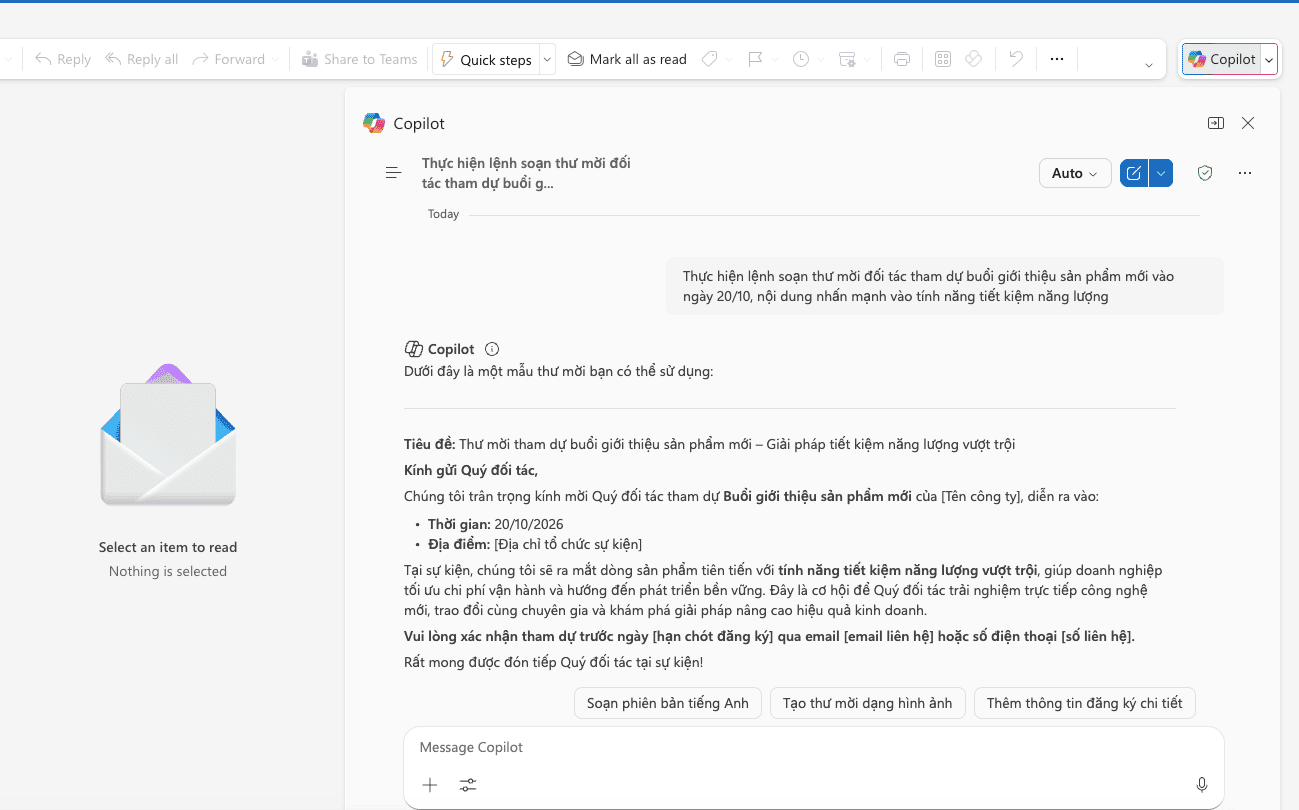Click the Rất mong được đón tiếp line
Screen dimensions: 1299x810
(x=553, y=662)
